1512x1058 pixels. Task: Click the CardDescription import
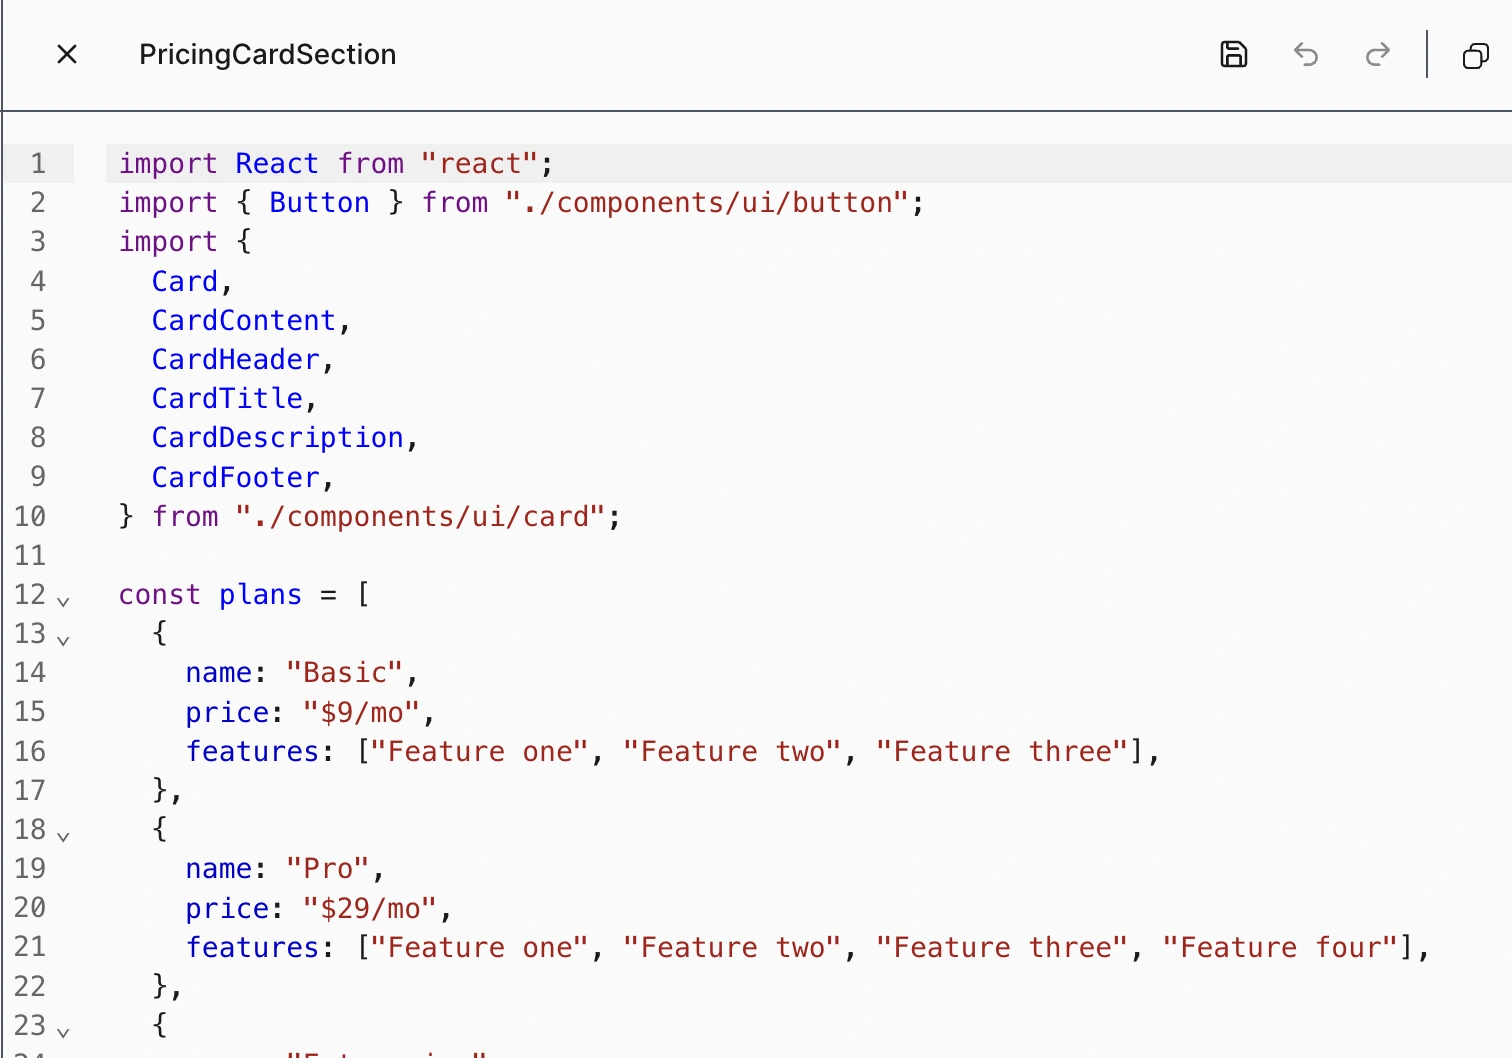[x=278, y=437]
